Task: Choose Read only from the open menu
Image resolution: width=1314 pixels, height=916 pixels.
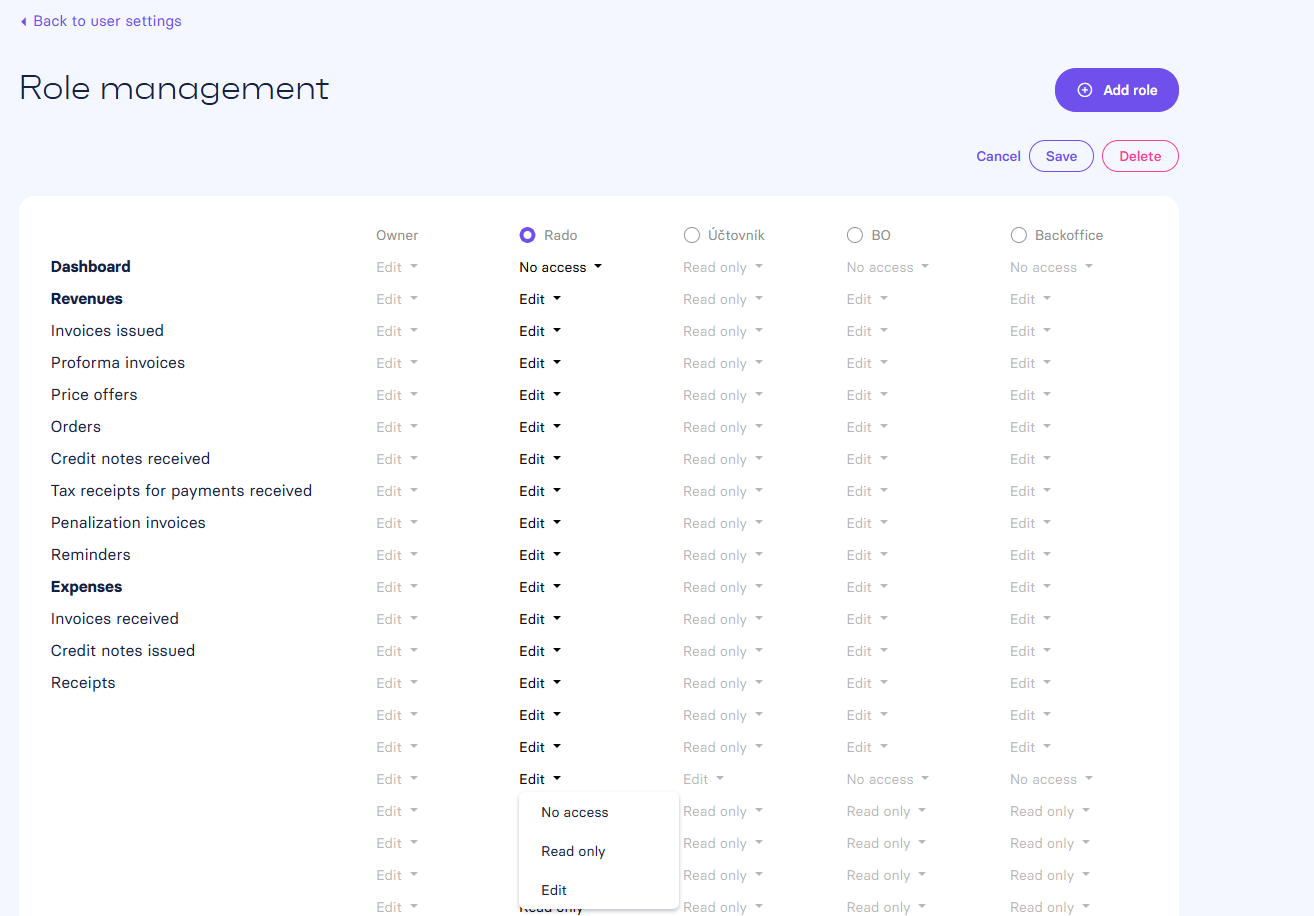Action: tap(598, 851)
